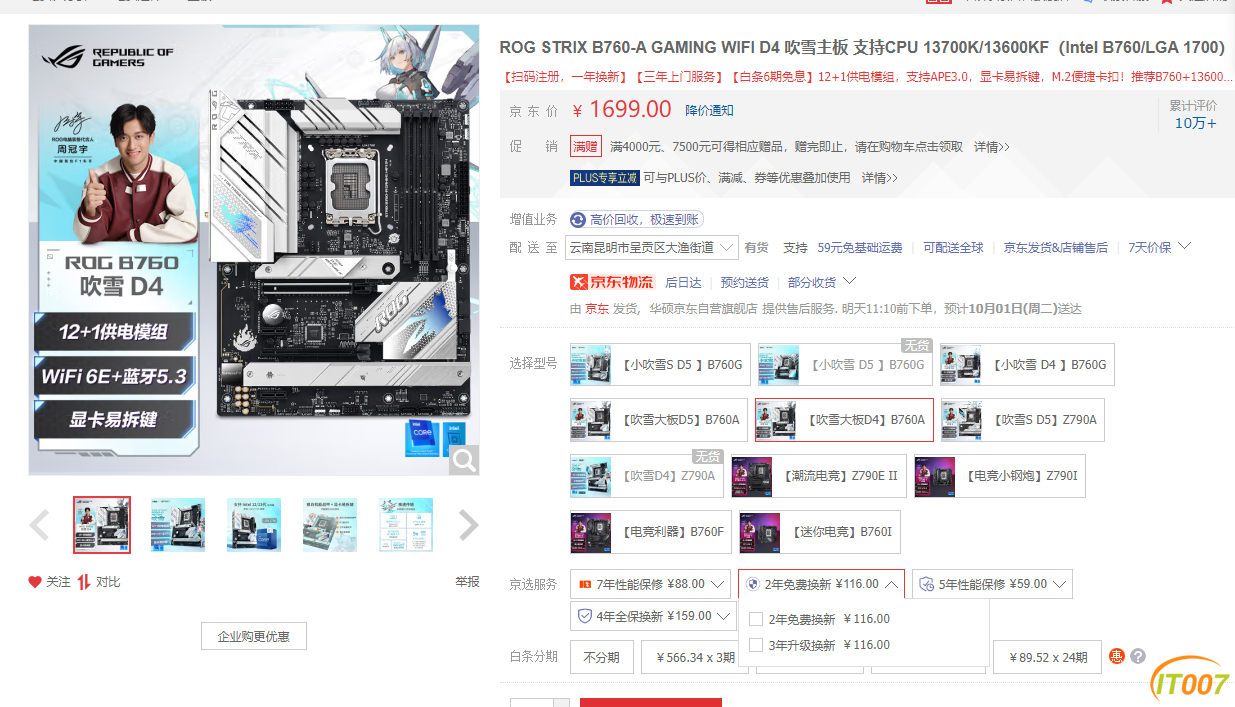Click the 高价回收 recycle icon
The width and height of the screenshot is (1235, 707).
(x=578, y=220)
